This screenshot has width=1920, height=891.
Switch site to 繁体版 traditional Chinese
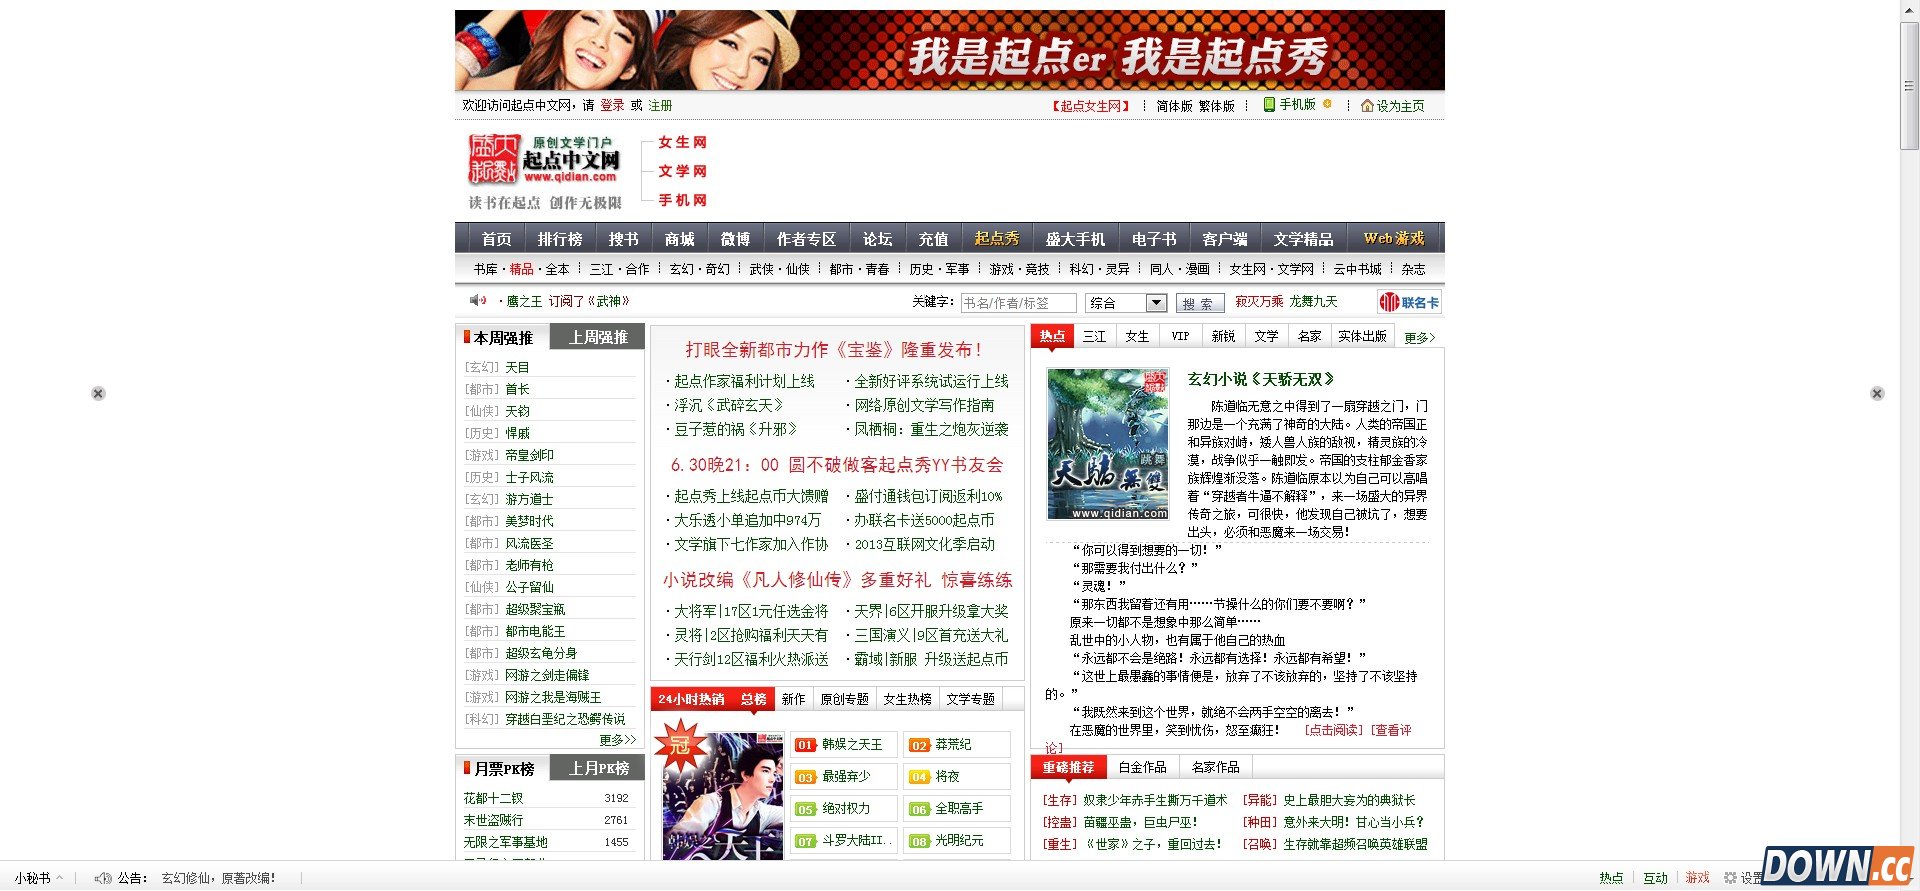pos(1216,106)
